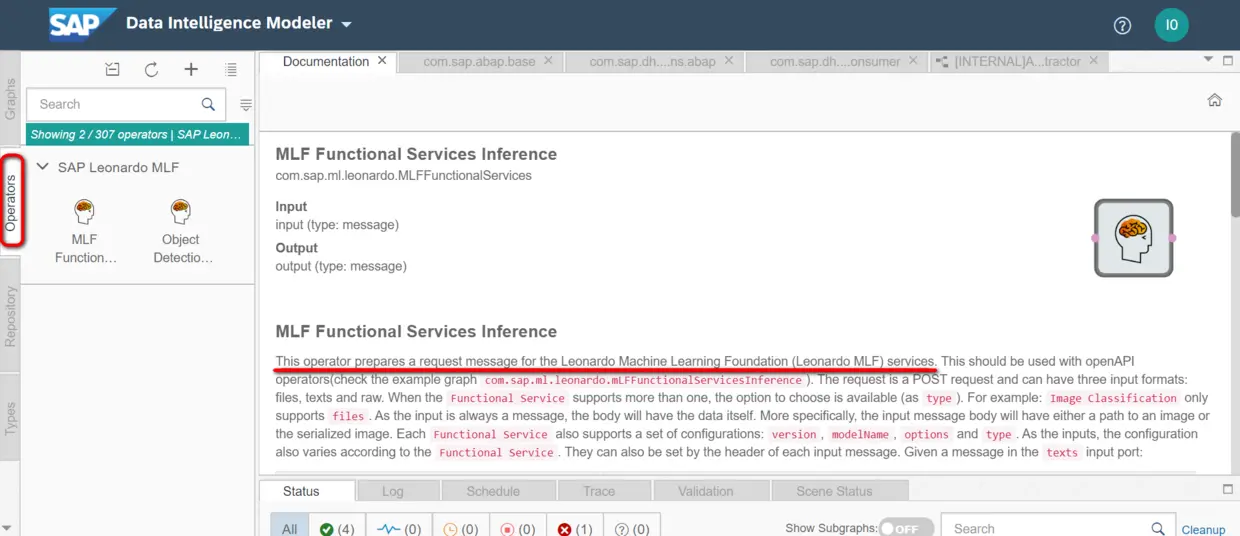
Task: Click 'Showing 2 / 307 operators' filter banner
Action: coord(137,134)
